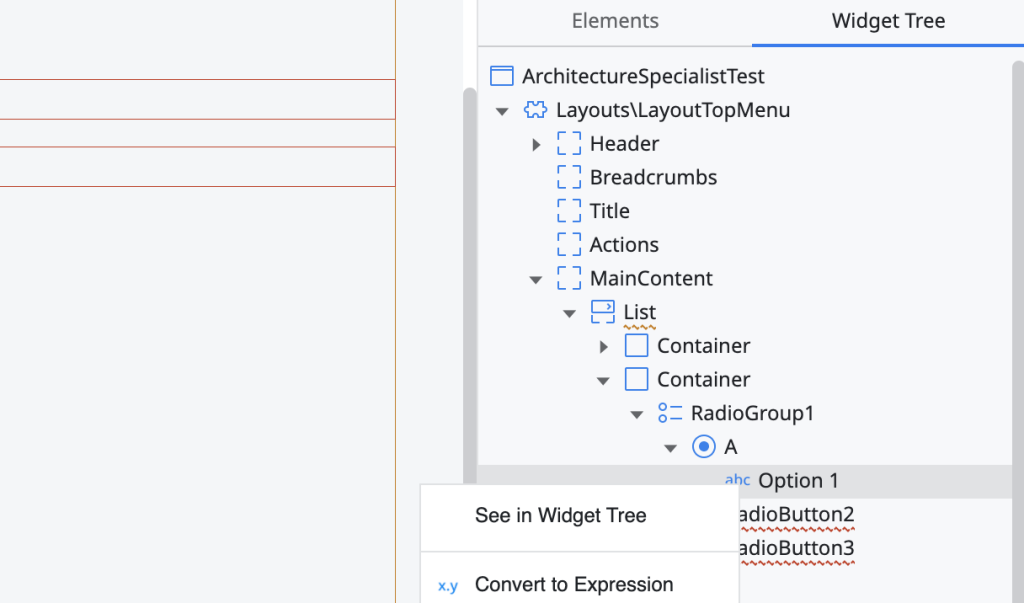Expand the Header placeholder node
This screenshot has width=1024, height=603.
click(x=537, y=145)
